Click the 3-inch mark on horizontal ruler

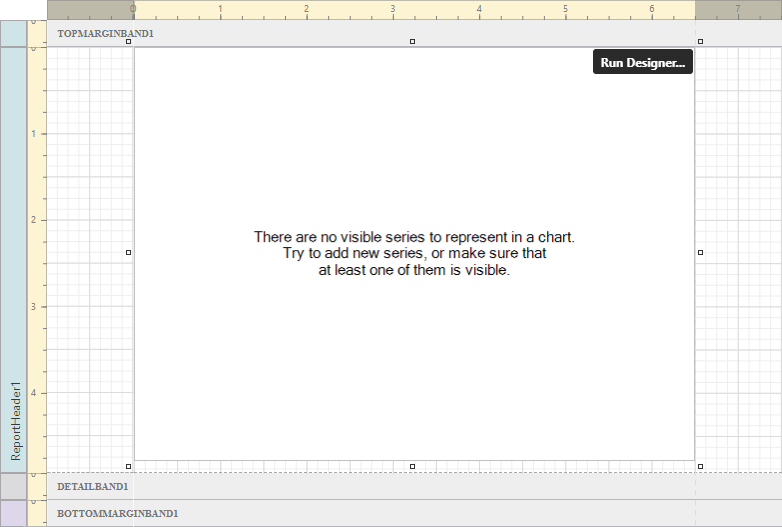(393, 9)
